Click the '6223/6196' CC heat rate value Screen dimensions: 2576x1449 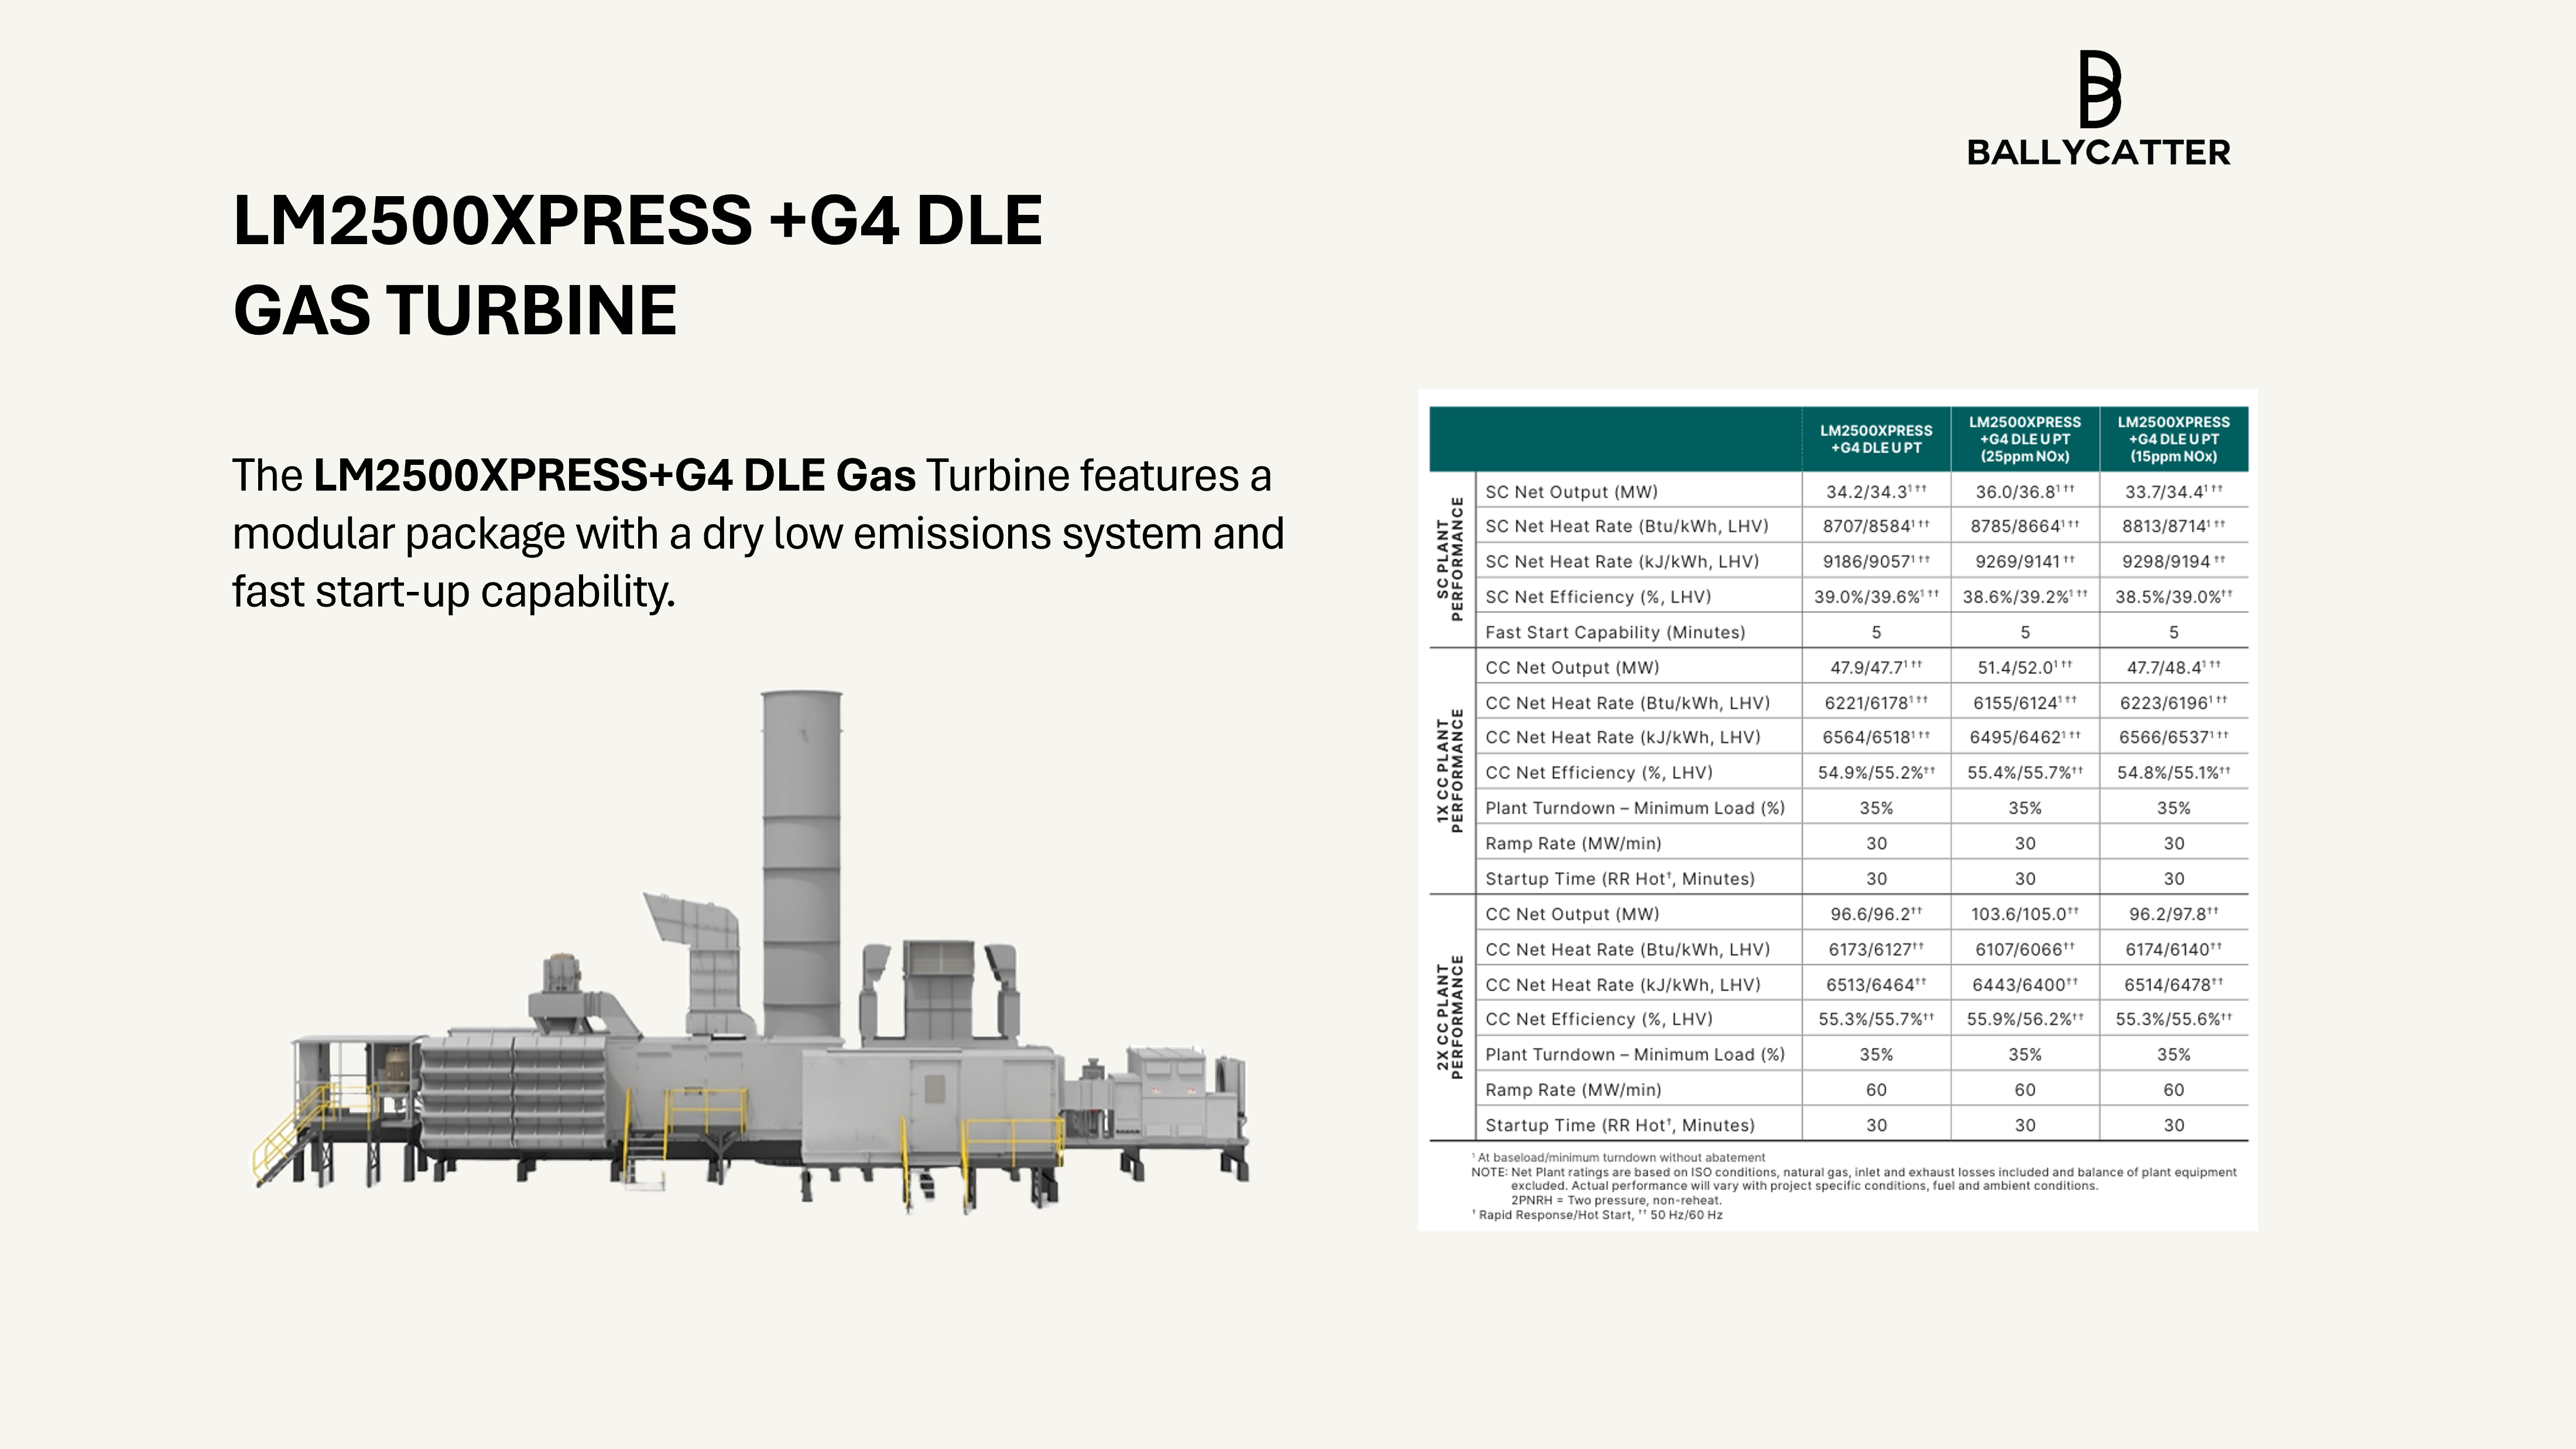click(x=2174, y=703)
